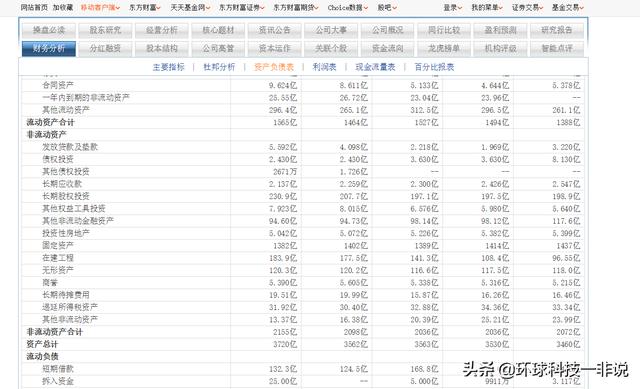Switch to 操盘必读 tab

point(49,30)
